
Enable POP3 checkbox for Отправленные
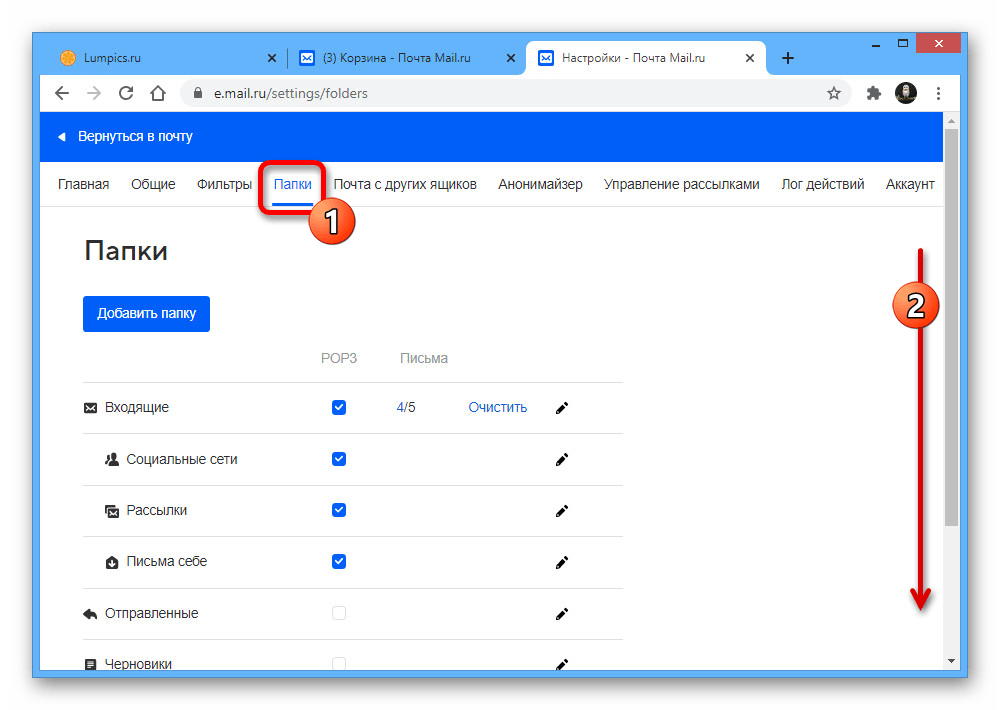tap(339, 613)
